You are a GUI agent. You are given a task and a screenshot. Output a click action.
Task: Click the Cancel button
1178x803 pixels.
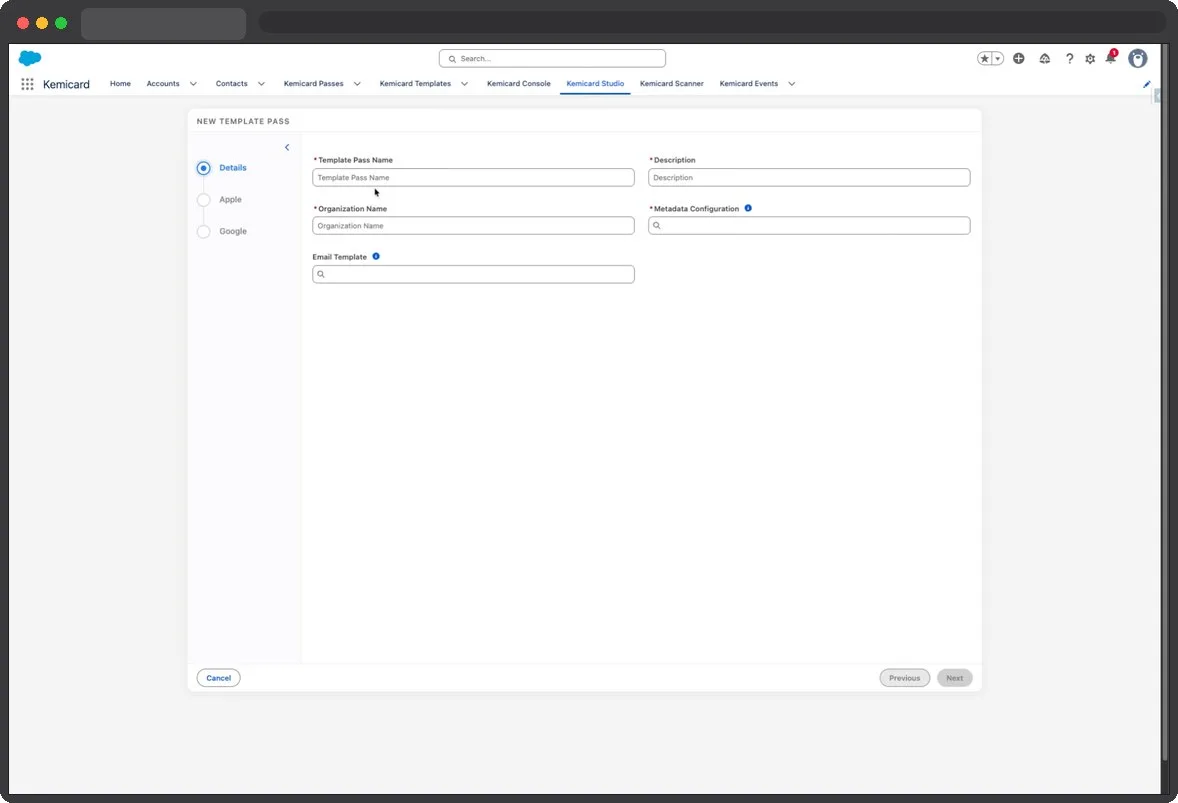pyautogui.click(x=219, y=678)
